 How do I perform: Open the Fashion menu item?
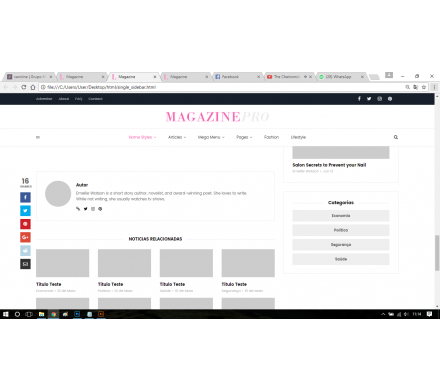(x=271, y=137)
